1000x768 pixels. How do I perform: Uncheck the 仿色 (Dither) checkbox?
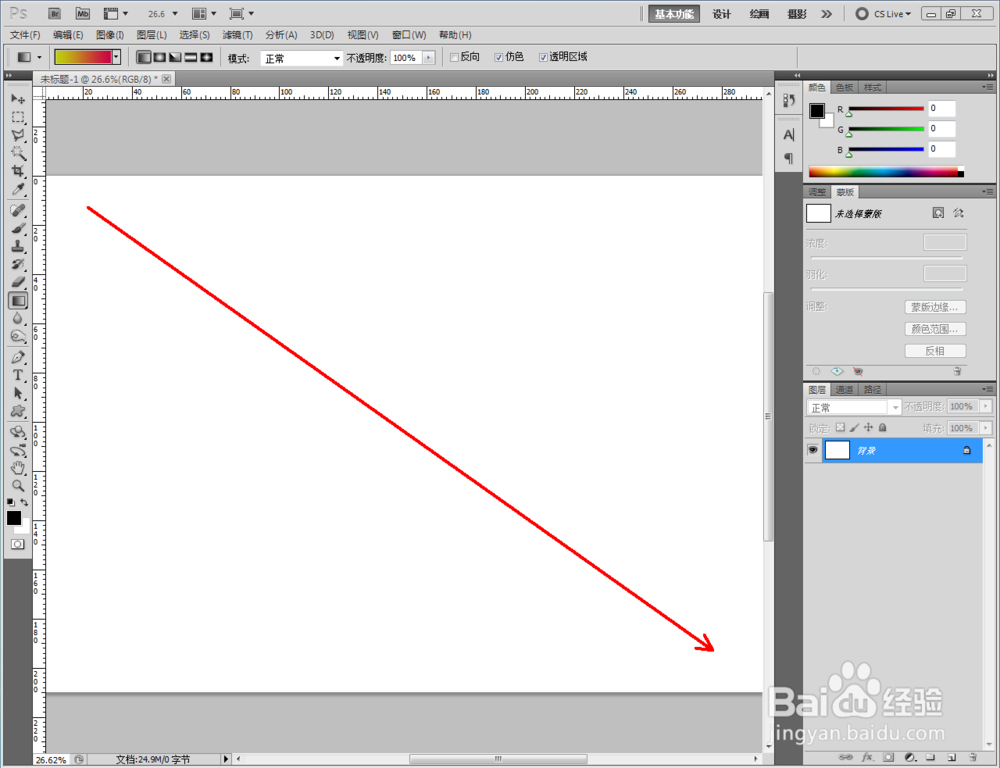pyautogui.click(x=499, y=57)
